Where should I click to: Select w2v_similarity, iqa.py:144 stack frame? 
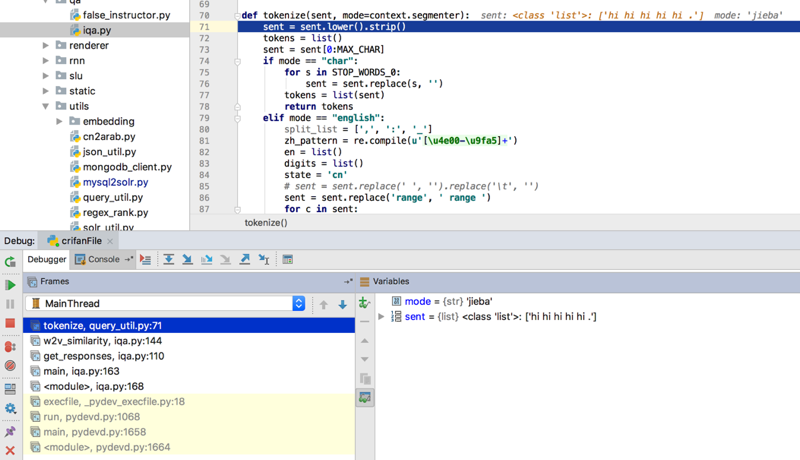coord(102,341)
